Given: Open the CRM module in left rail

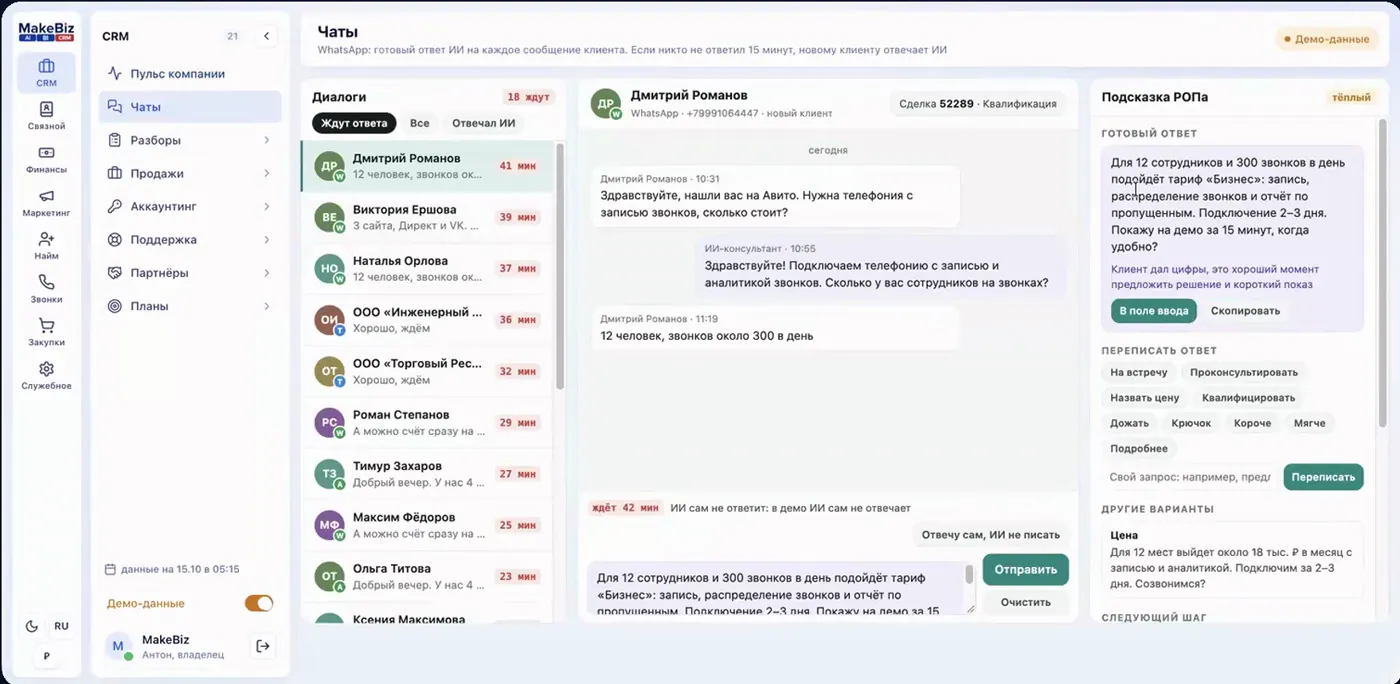Looking at the screenshot, I should click(x=46, y=73).
